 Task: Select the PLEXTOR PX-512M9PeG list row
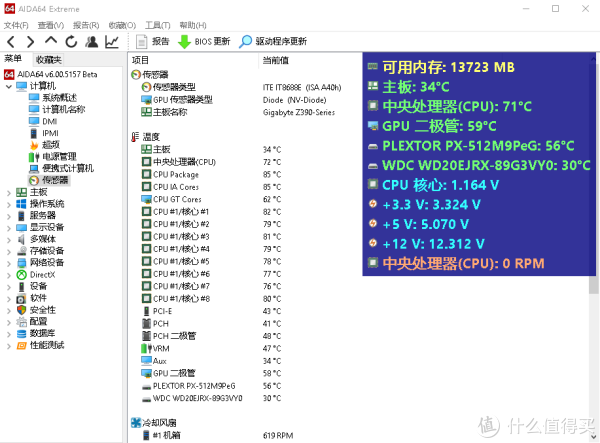click(212, 386)
